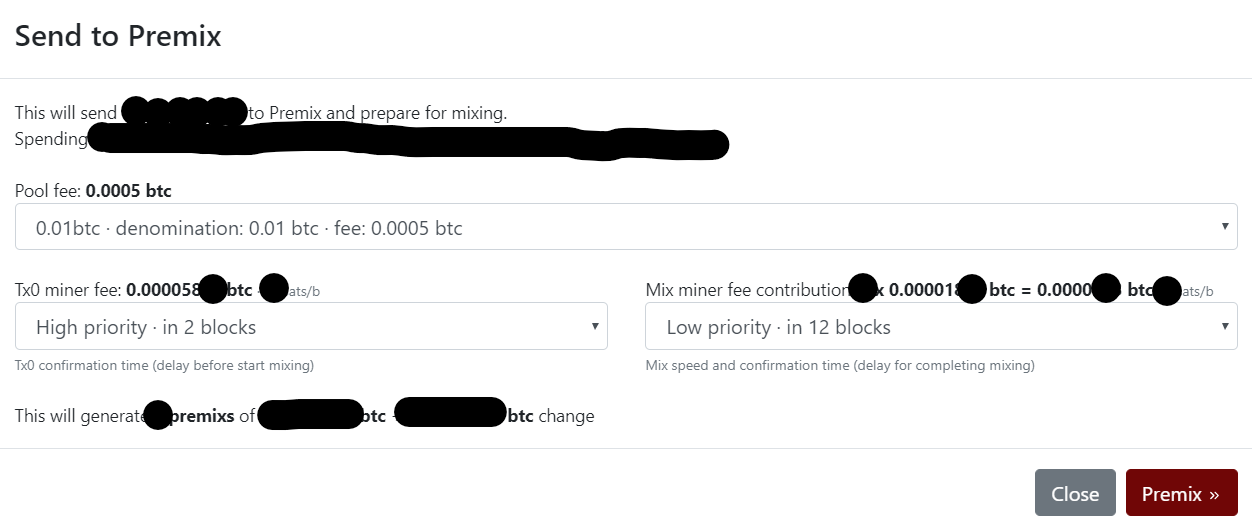This screenshot has height=531, width=1252.
Task: Click the Mix miner fee contribution label
Action: 745,290
